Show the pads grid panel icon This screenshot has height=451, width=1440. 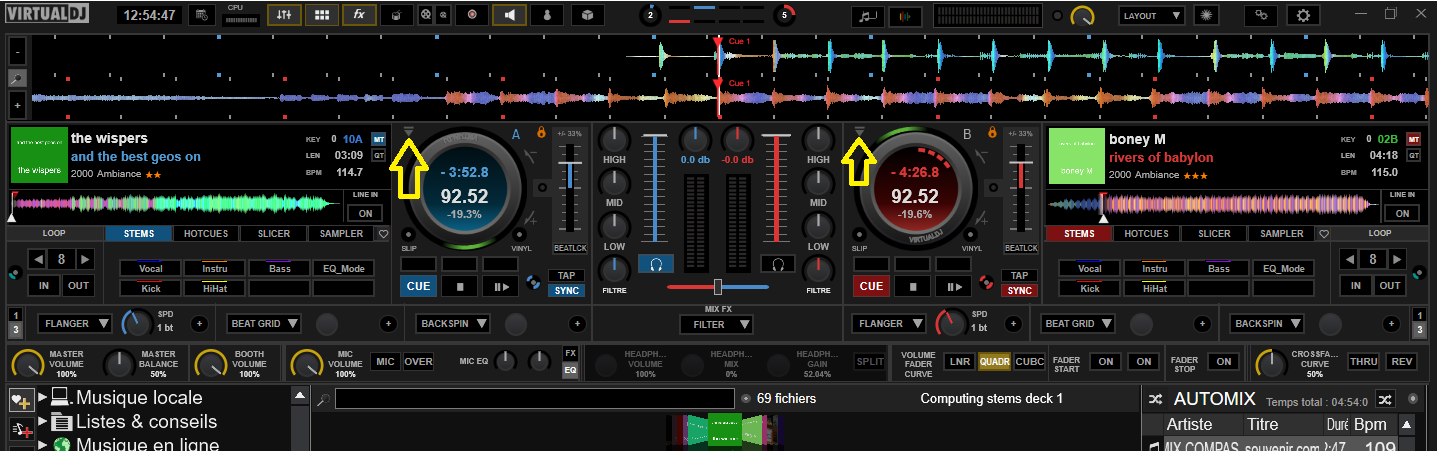(321, 15)
